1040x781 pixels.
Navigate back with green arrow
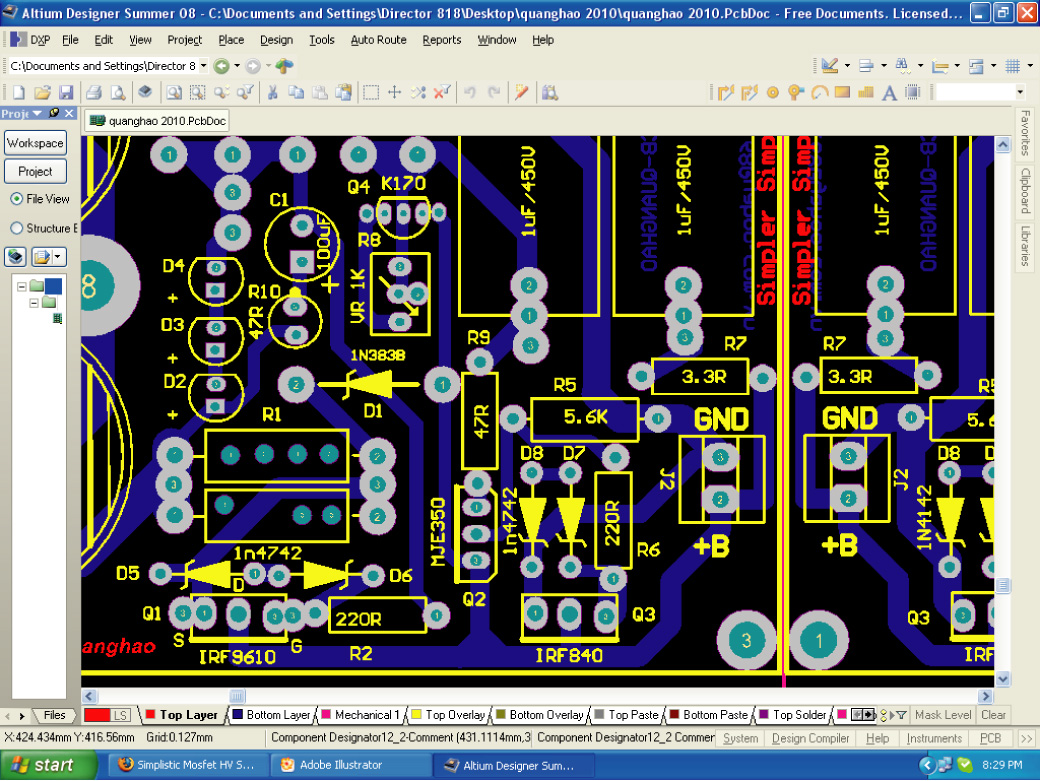tap(222, 66)
